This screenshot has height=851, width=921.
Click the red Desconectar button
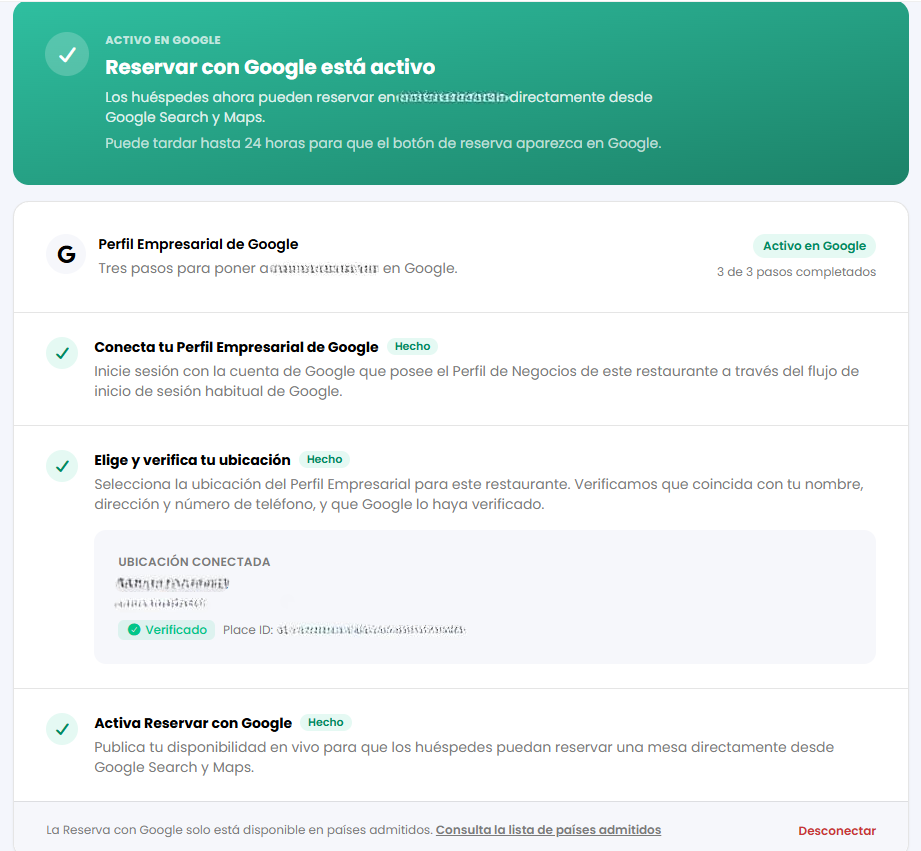click(836, 830)
